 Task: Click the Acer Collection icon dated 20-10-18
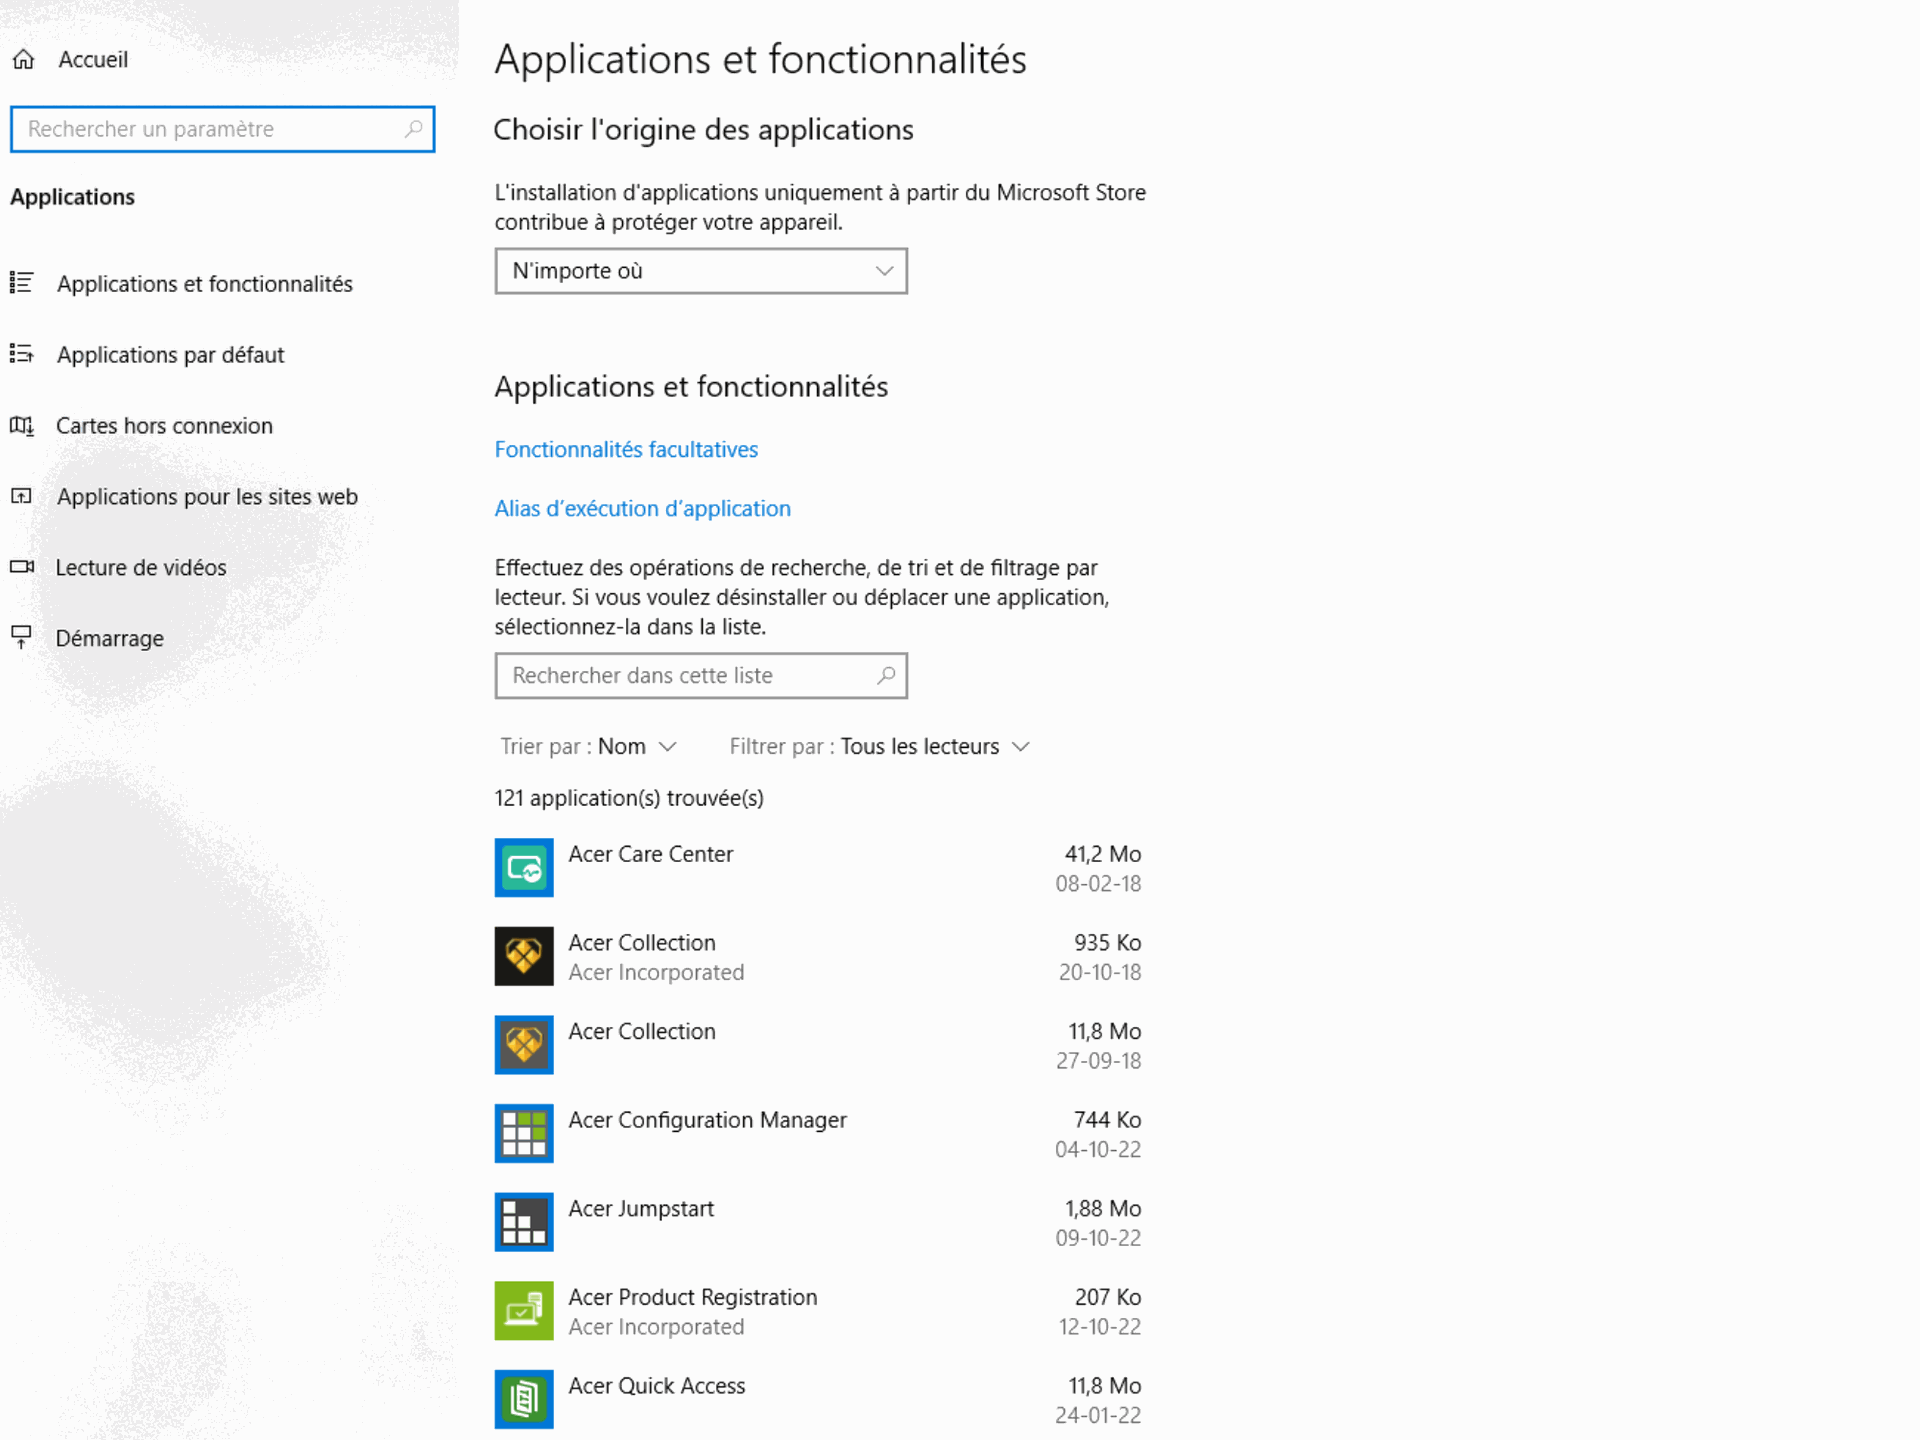pyautogui.click(x=524, y=956)
